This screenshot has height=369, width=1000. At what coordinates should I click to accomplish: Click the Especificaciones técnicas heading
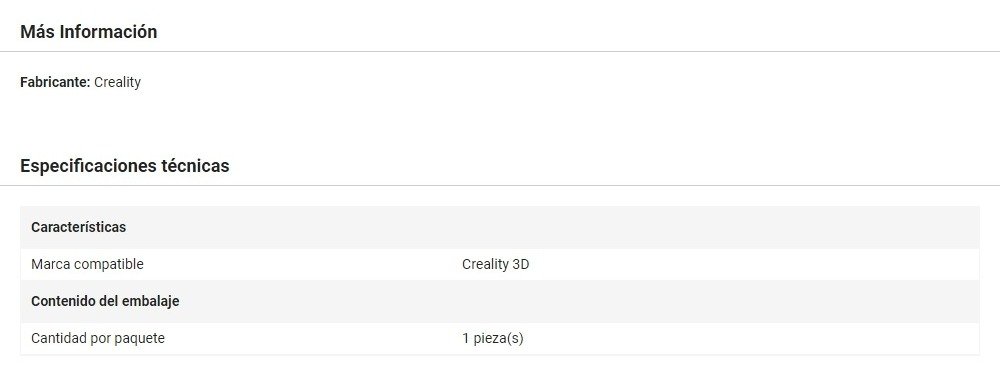click(125, 166)
